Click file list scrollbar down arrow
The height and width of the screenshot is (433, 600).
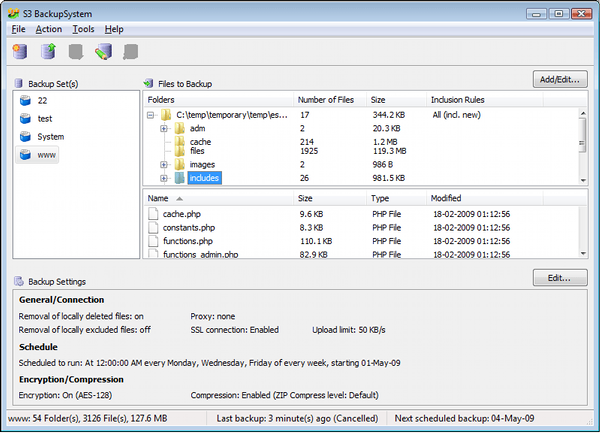(x=583, y=253)
